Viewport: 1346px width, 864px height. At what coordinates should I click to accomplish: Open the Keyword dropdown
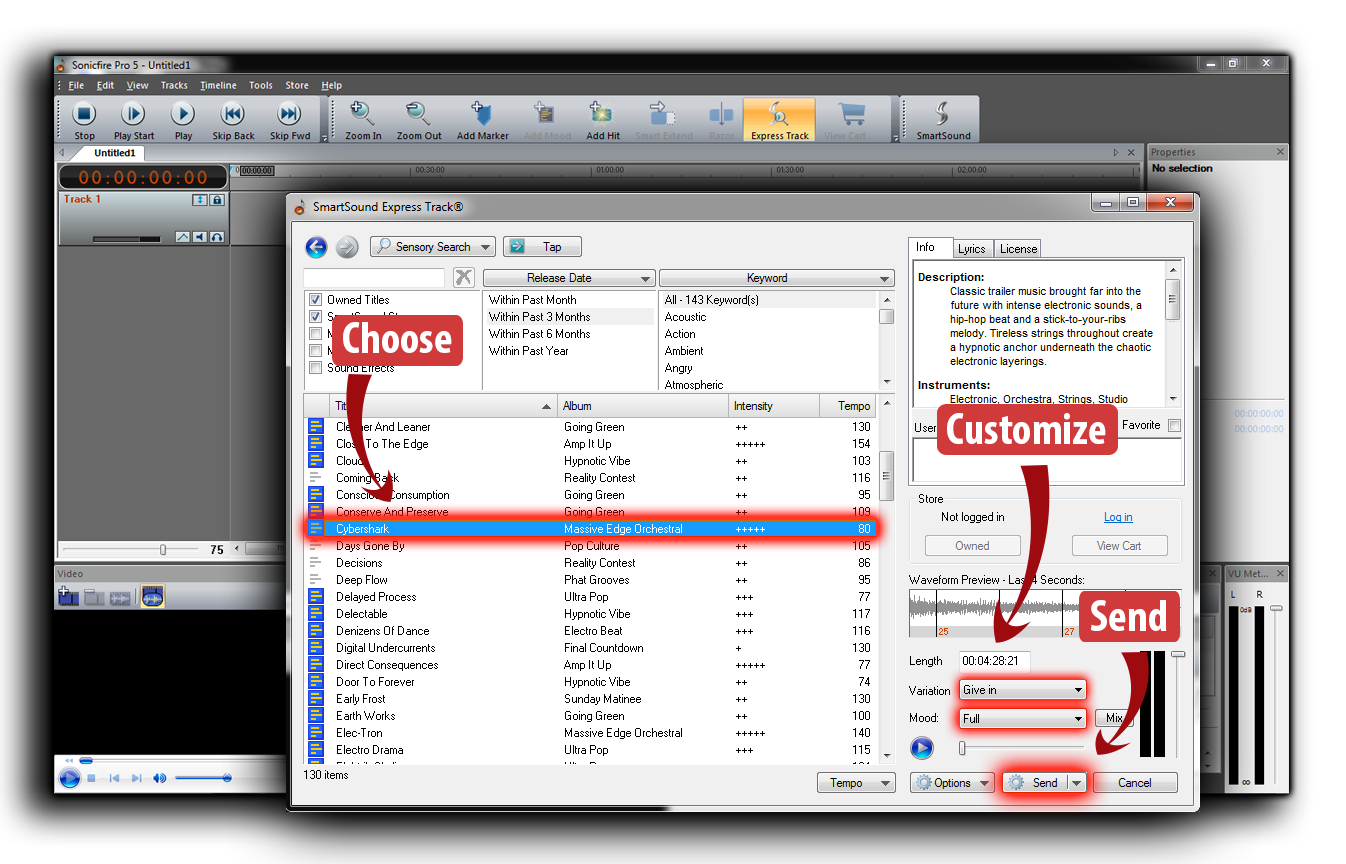pyautogui.click(x=776, y=278)
